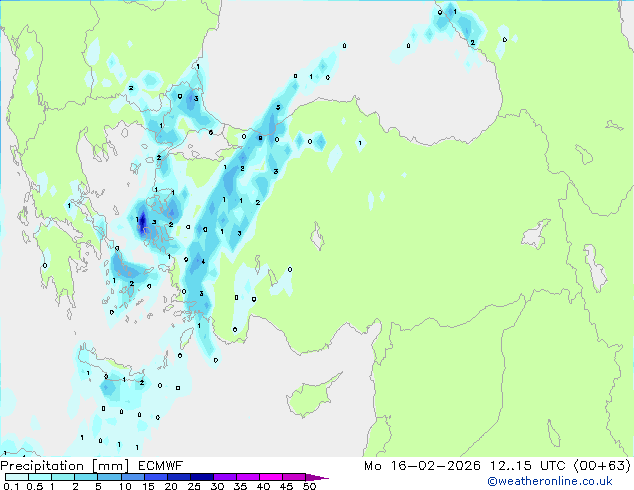Click the 25–30 mm navy legend swatch
Screen dimensions: 634x490
tap(202, 477)
